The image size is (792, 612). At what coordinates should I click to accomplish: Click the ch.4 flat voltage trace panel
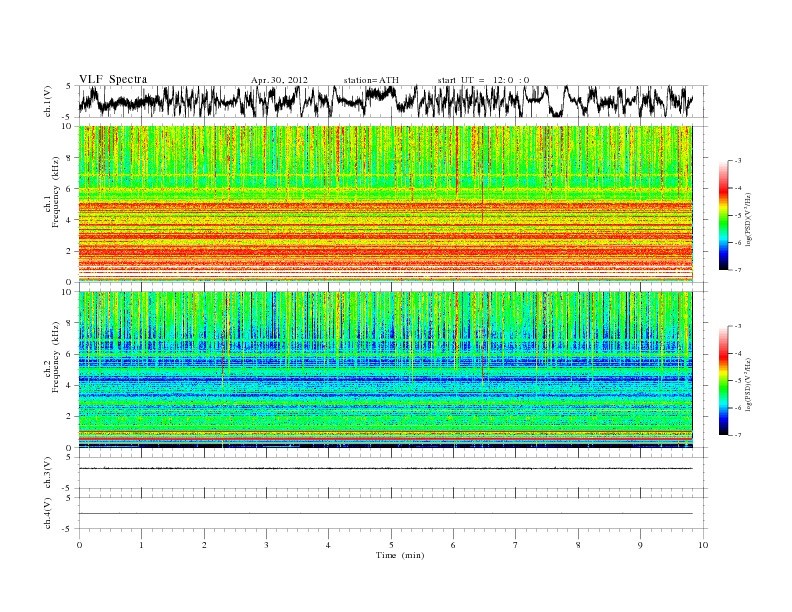[392, 513]
